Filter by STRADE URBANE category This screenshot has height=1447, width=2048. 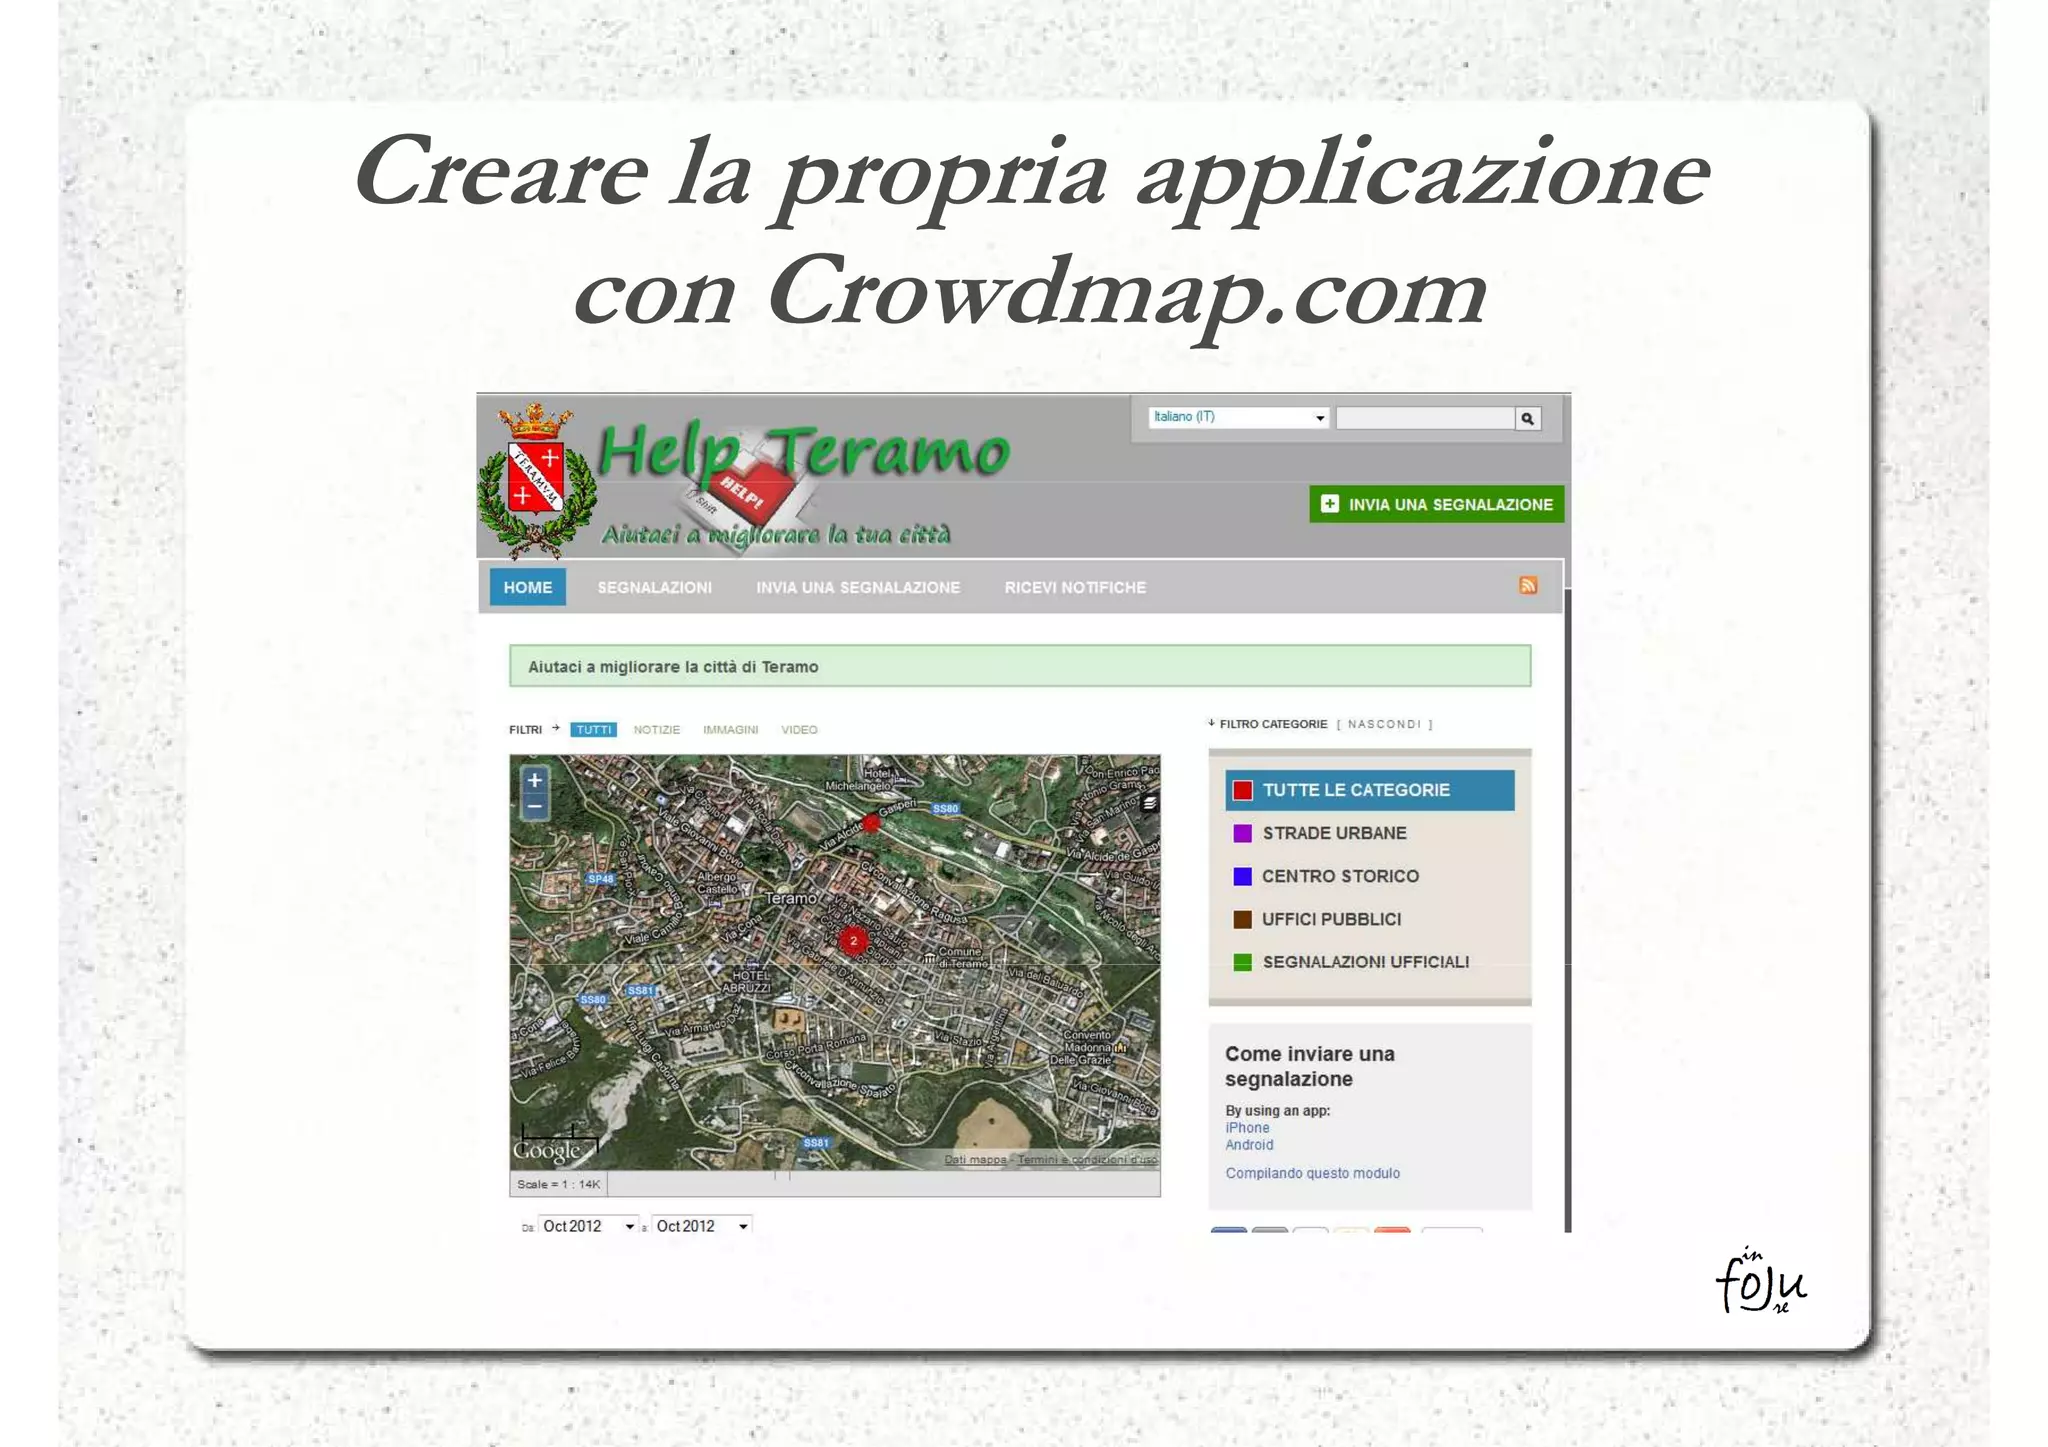point(1334,833)
